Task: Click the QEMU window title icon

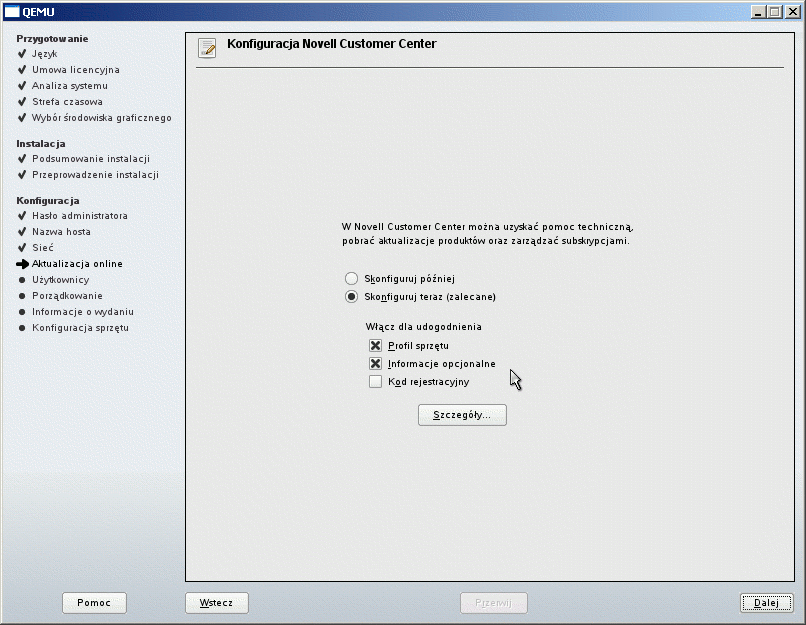Action: tap(11, 12)
